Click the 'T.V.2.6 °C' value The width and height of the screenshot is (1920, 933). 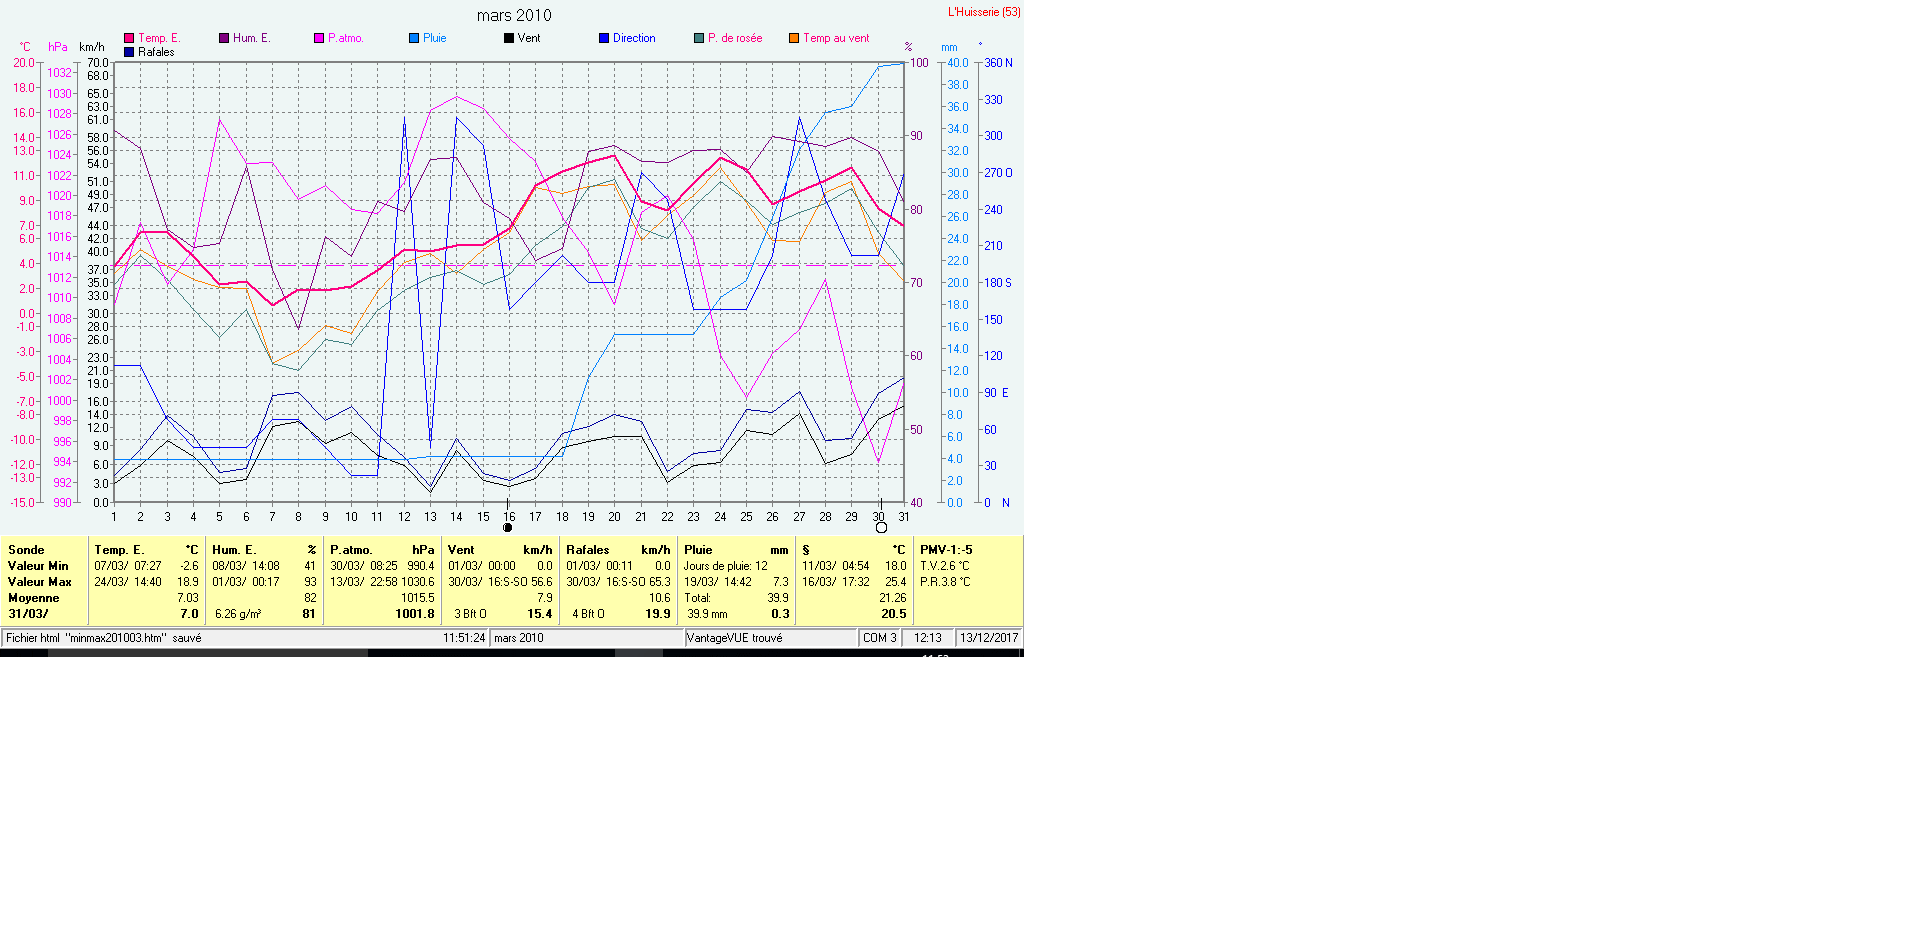(945, 566)
